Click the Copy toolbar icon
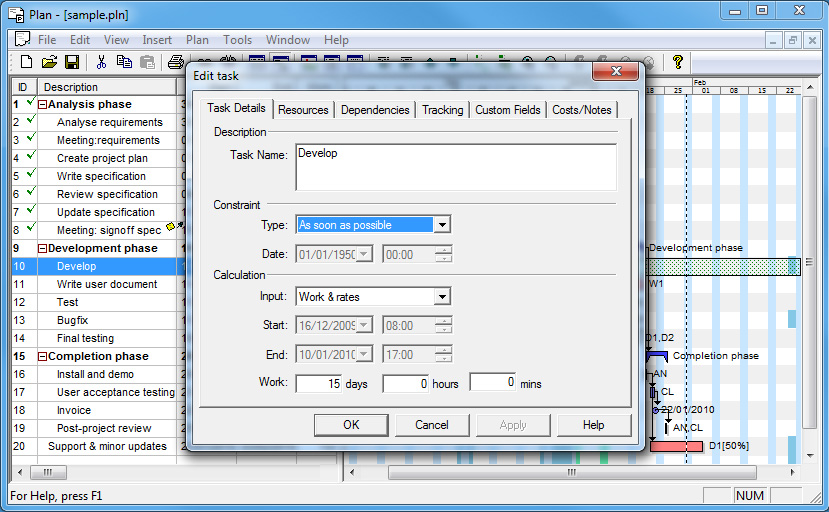Viewport: 829px width, 512px height. point(124,62)
